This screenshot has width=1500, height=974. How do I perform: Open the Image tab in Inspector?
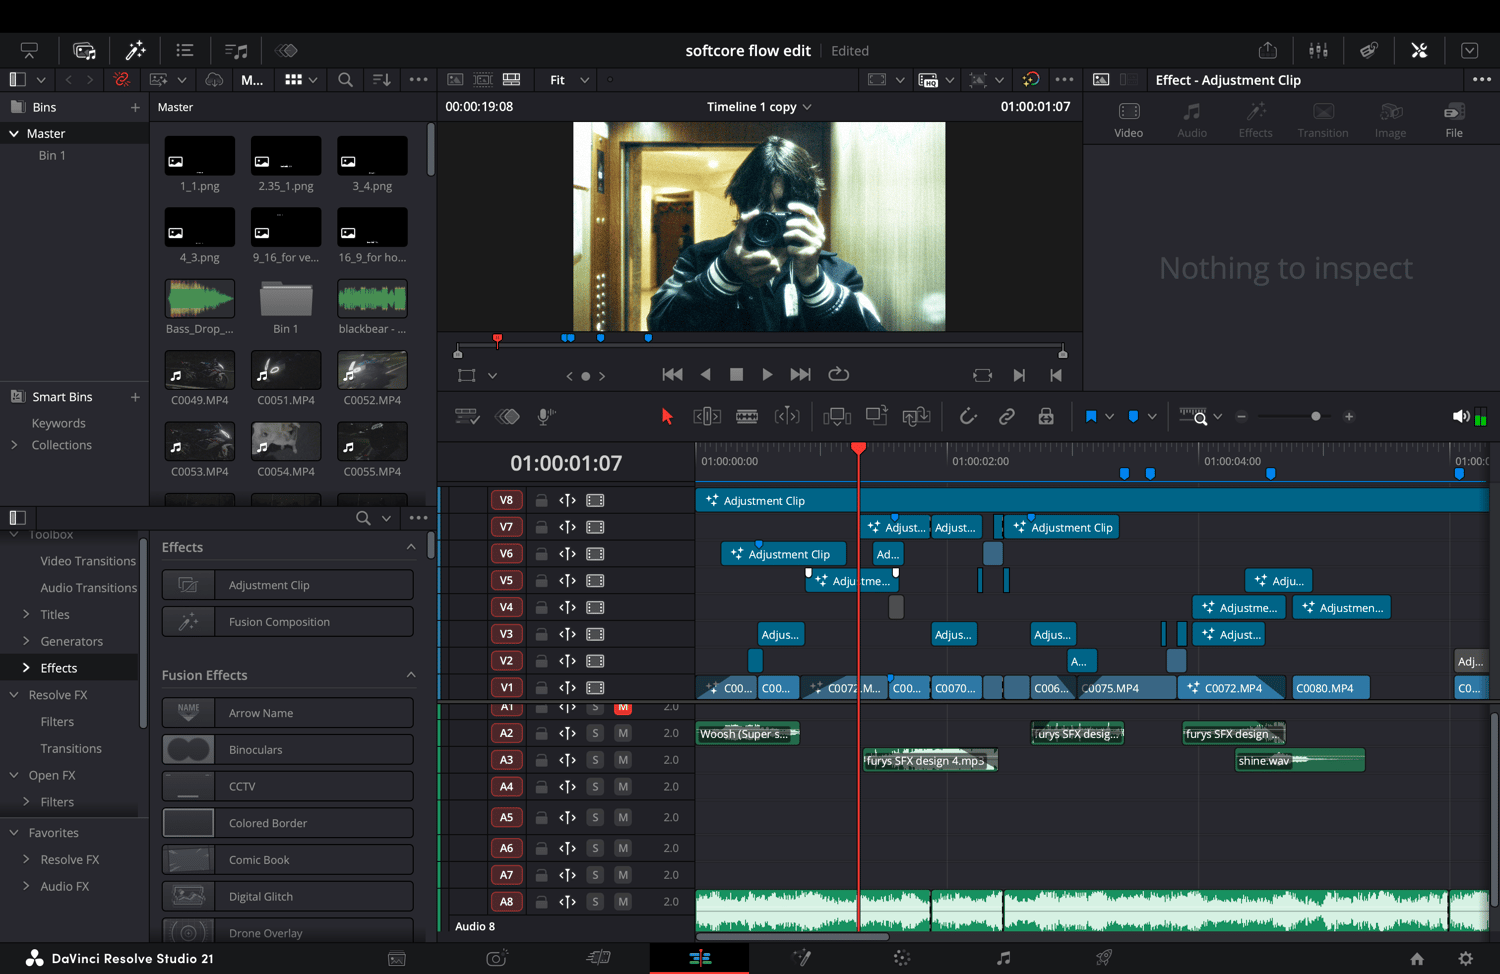click(x=1390, y=119)
